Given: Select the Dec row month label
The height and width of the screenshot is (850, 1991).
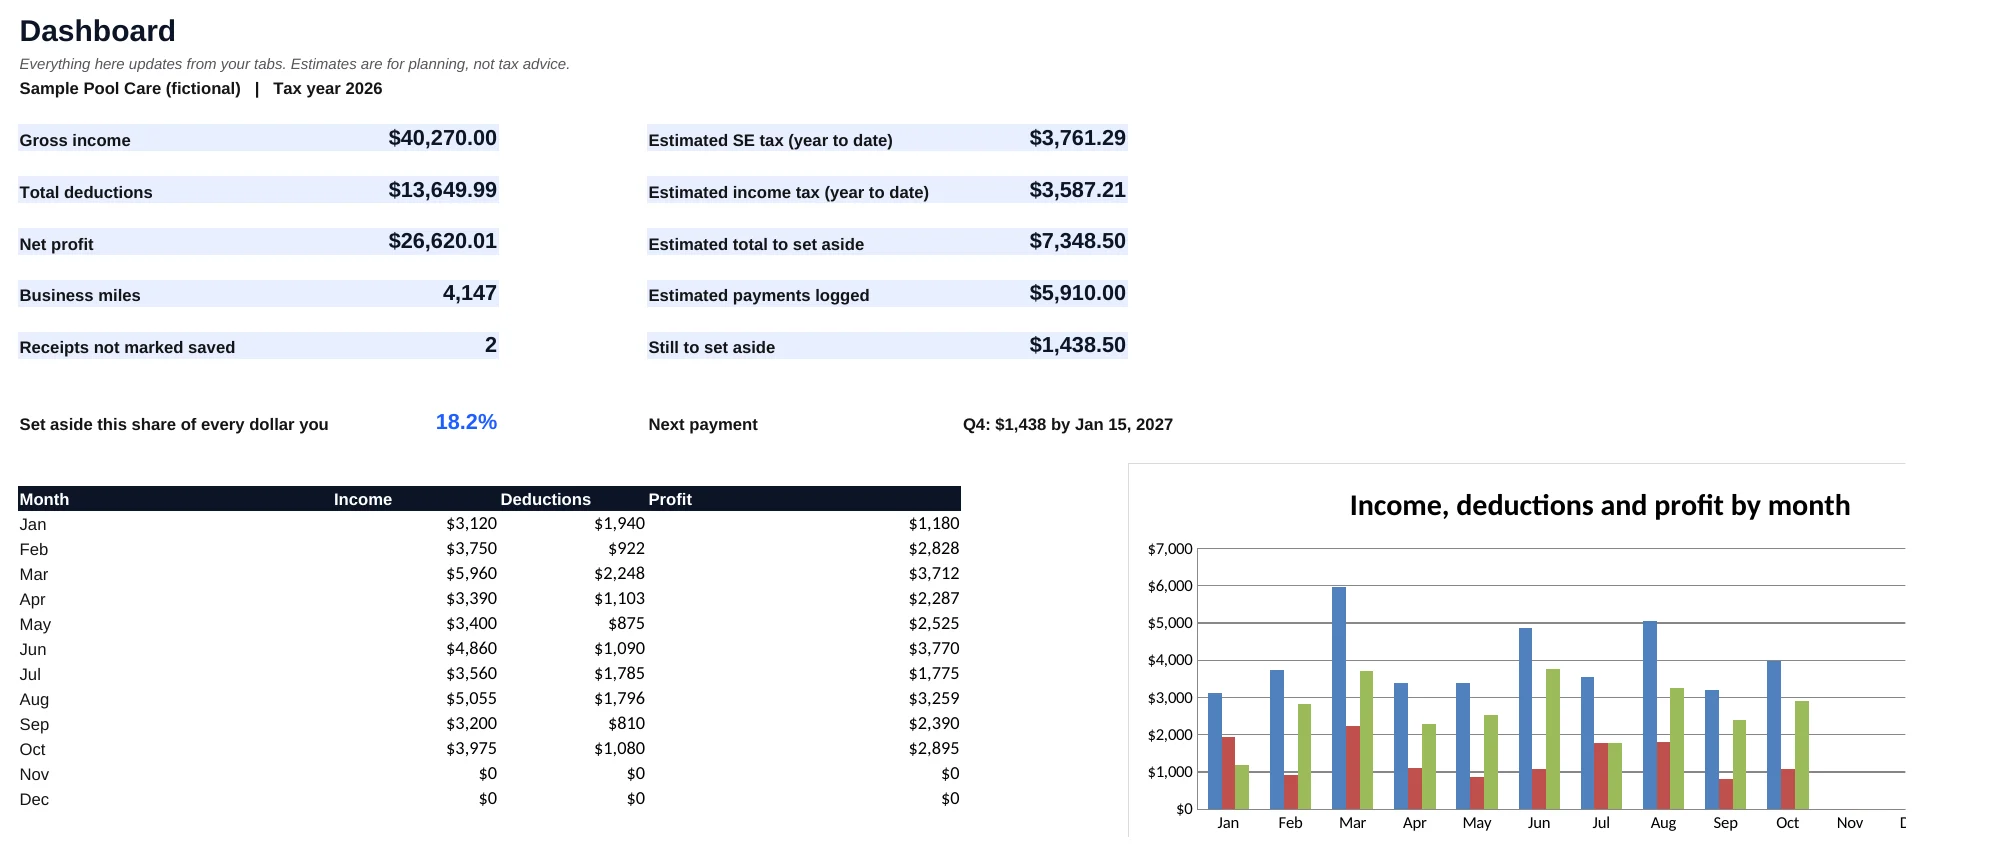Looking at the screenshot, I should point(34,799).
